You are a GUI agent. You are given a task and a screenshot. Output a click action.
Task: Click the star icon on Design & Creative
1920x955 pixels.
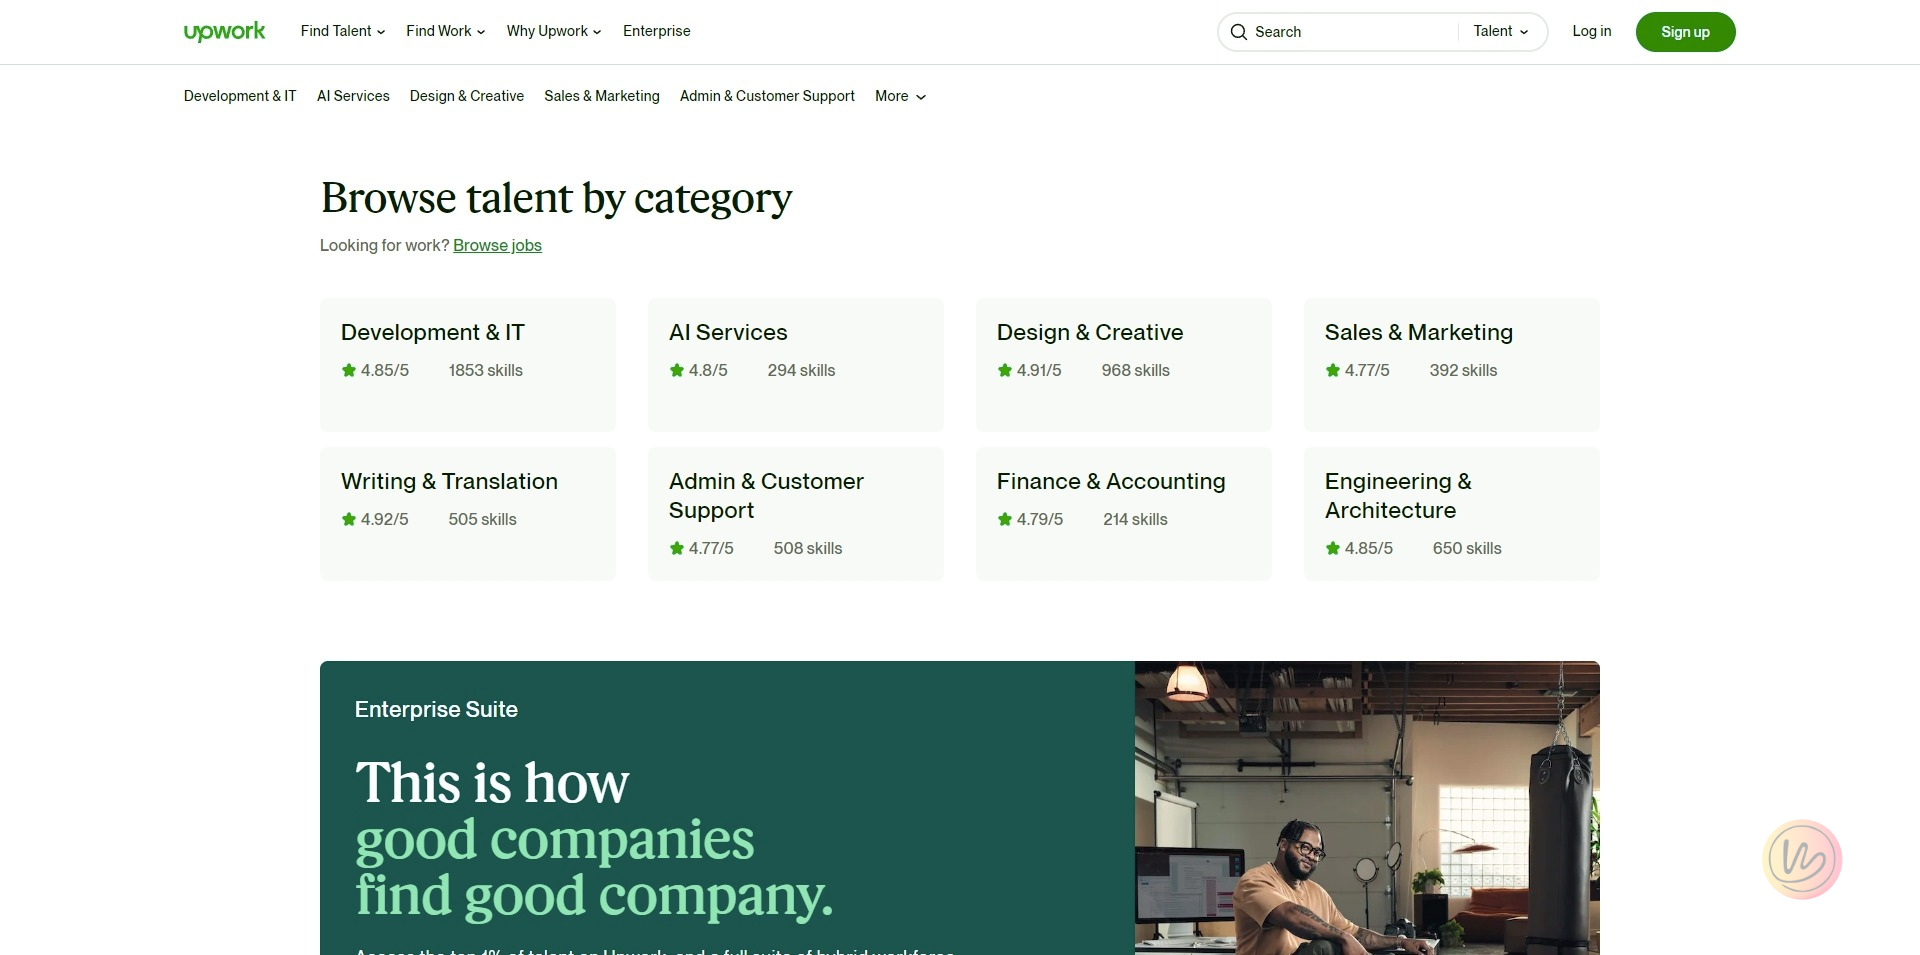click(x=1005, y=370)
